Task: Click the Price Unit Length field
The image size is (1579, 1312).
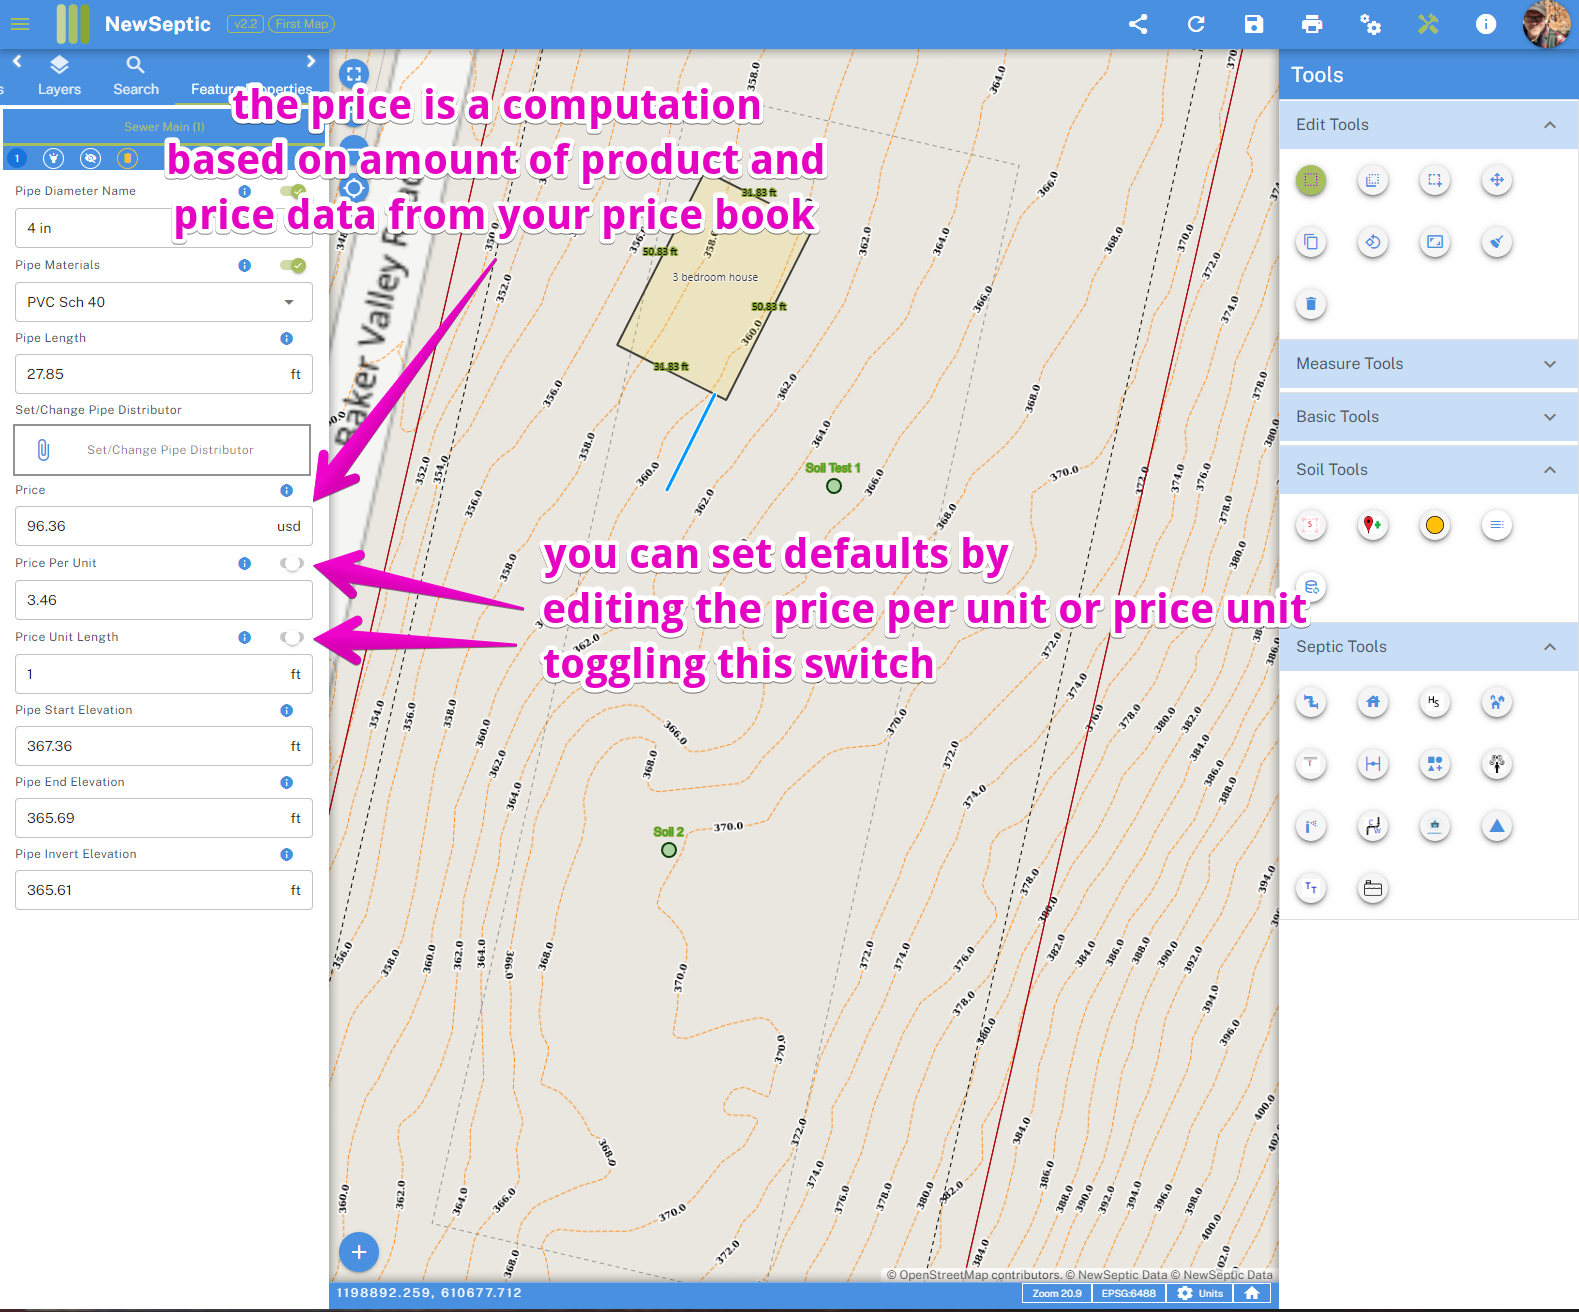Action: tap(164, 674)
